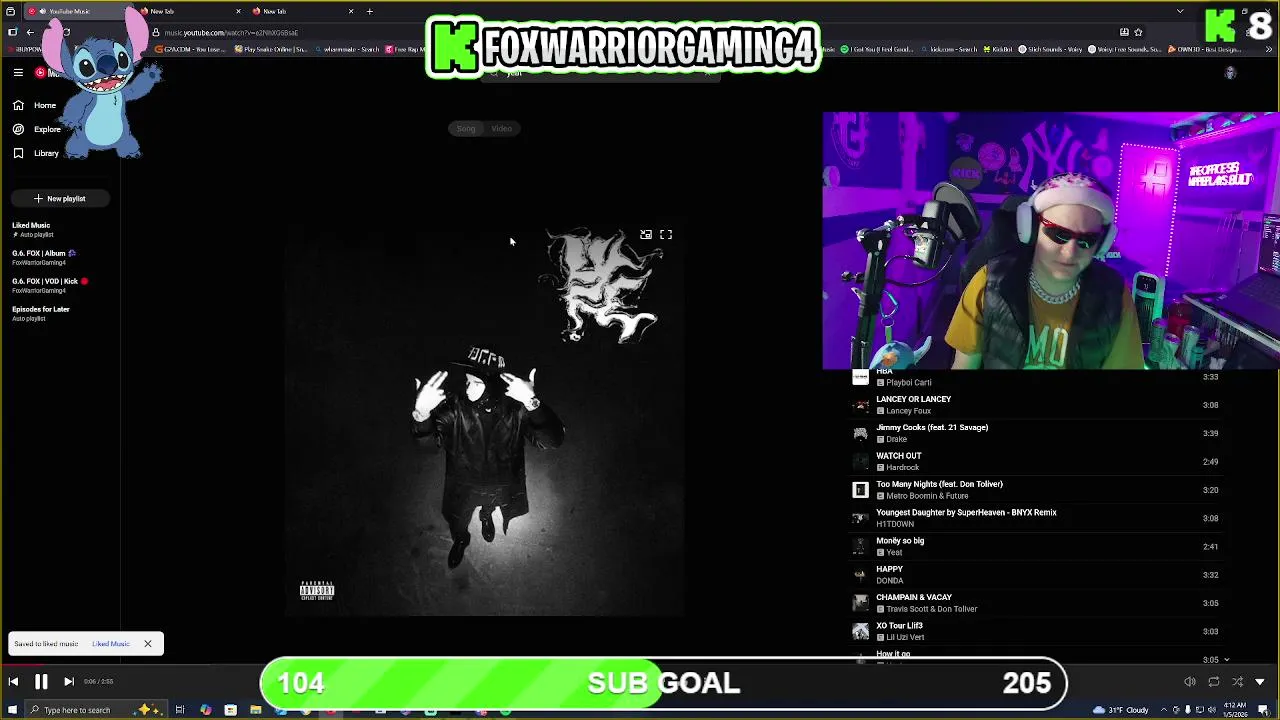Open the G.A. FOX | Album playlist
Screen dimensions: 1280x720
click(x=44, y=257)
